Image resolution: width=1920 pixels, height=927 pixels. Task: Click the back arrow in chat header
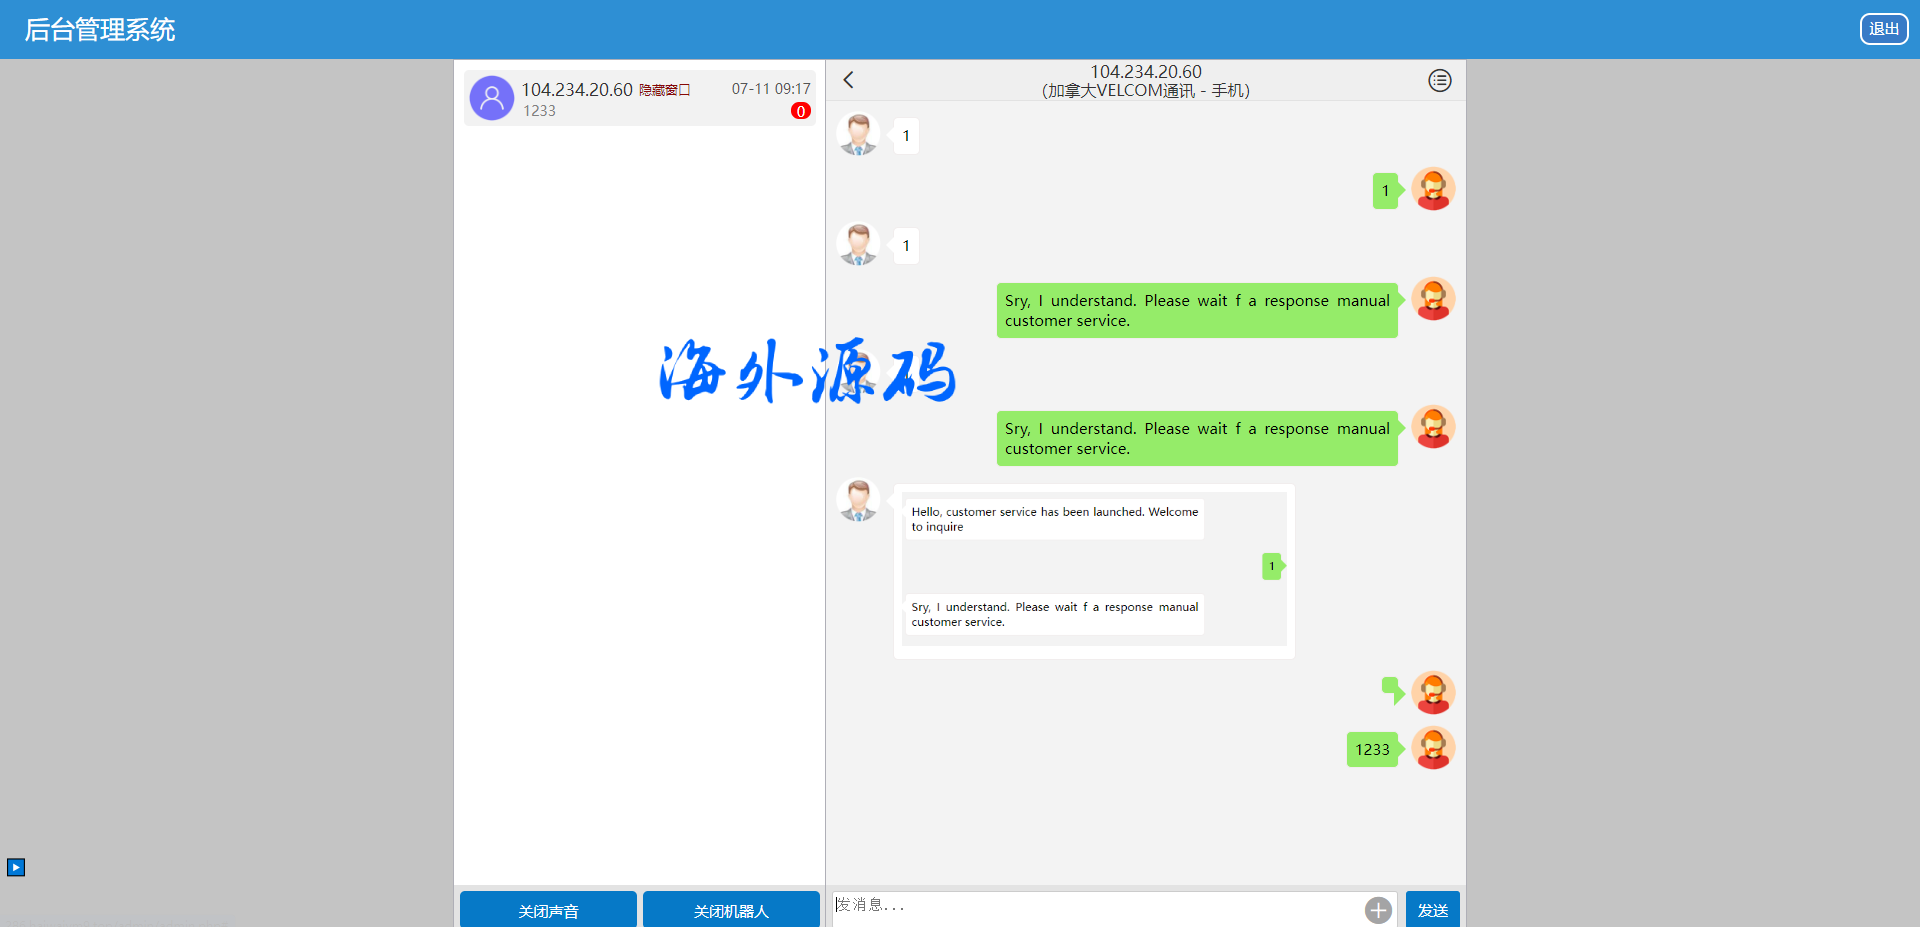[849, 80]
